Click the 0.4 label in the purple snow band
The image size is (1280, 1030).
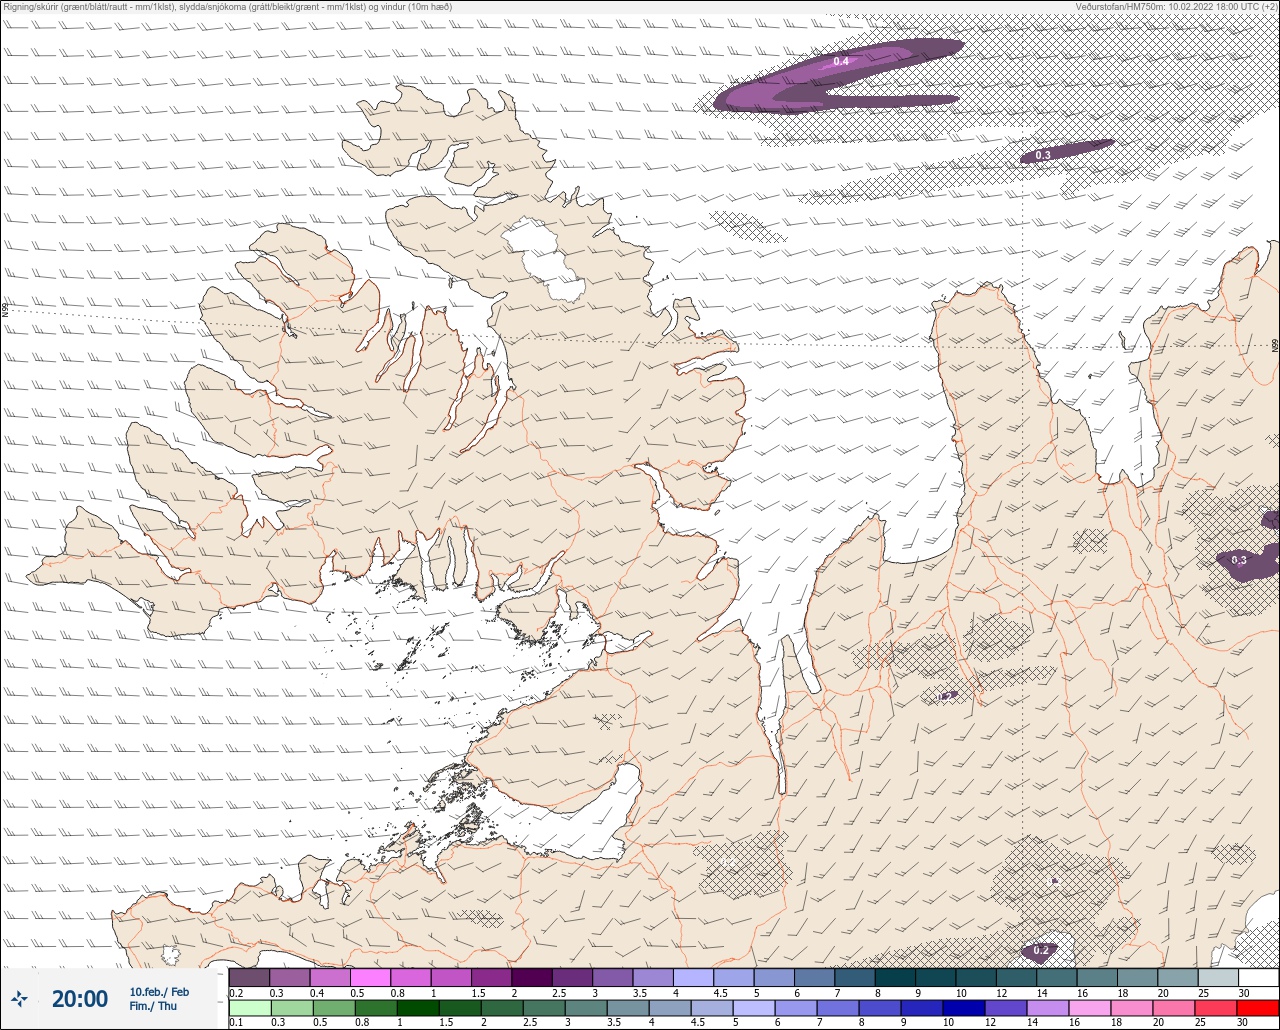pos(841,62)
